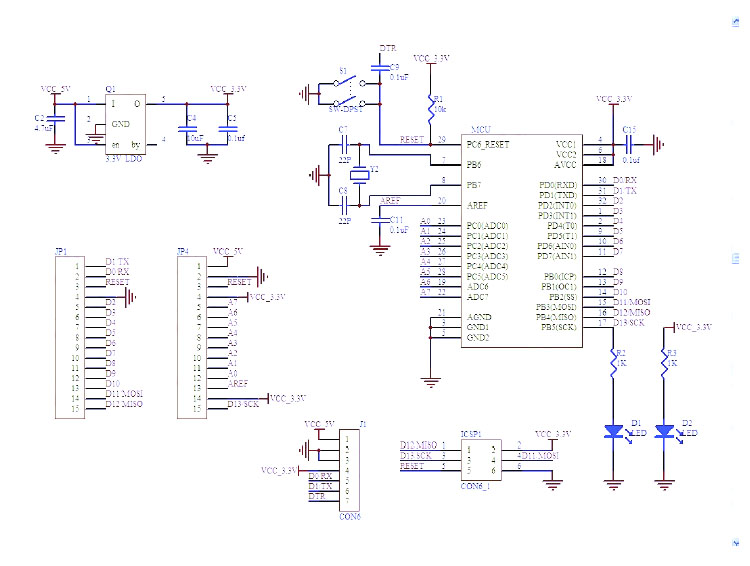The height and width of the screenshot is (566, 750).
Task: Select capacitor C15 next to VCC pins
Action: pyautogui.click(x=630, y=145)
